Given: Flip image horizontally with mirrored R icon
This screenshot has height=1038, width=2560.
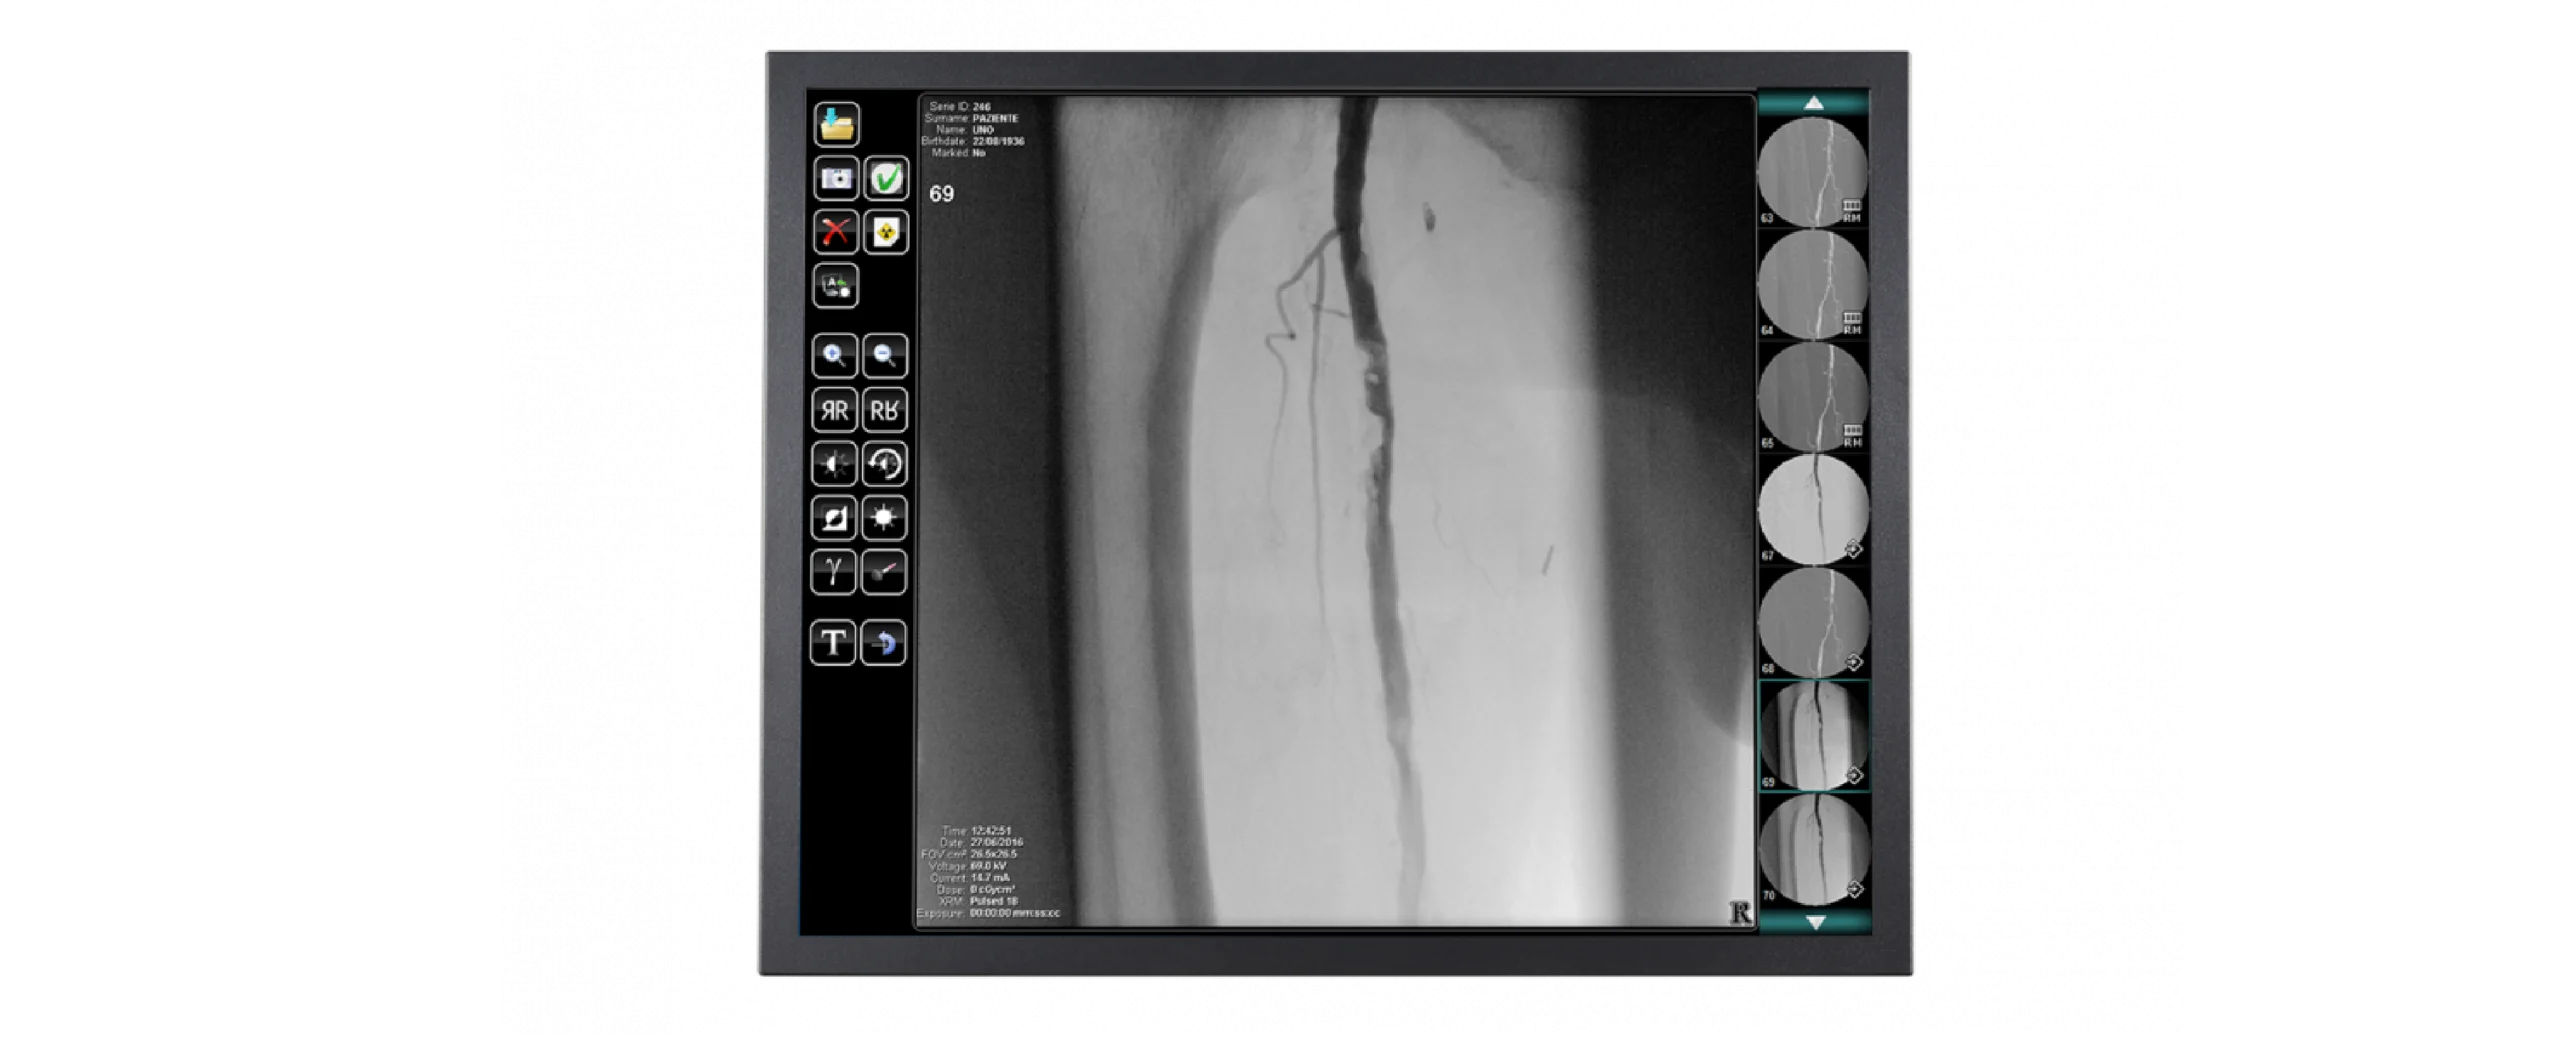Looking at the screenshot, I should tap(834, 410).
